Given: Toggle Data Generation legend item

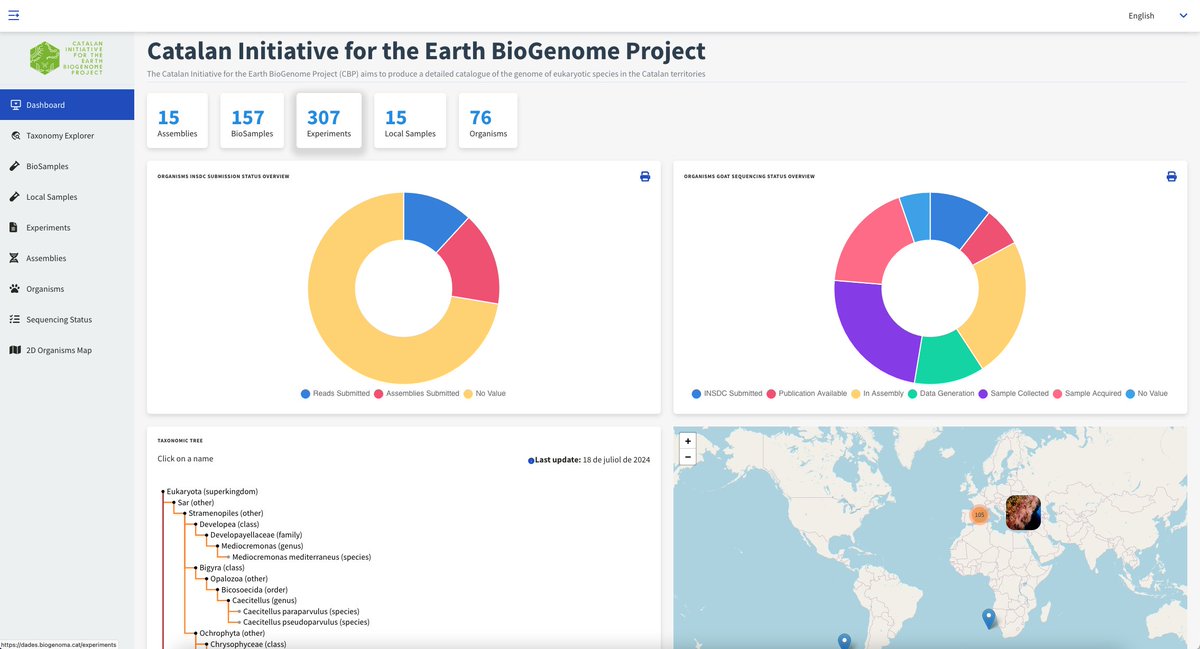Looking at the screenshot, I should pyautogui.click(x=941, y=394).
